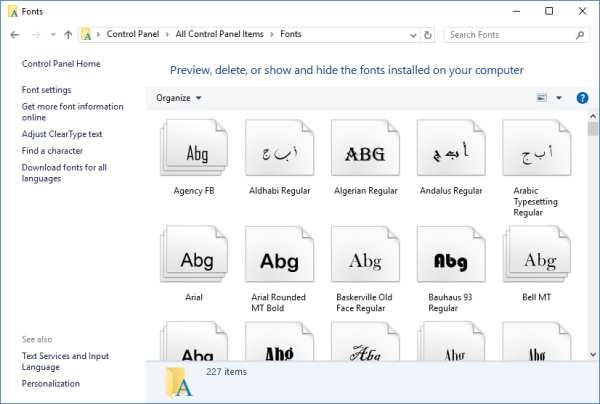Open the Organize dropdown menu
600x404 pixels.
178,98
